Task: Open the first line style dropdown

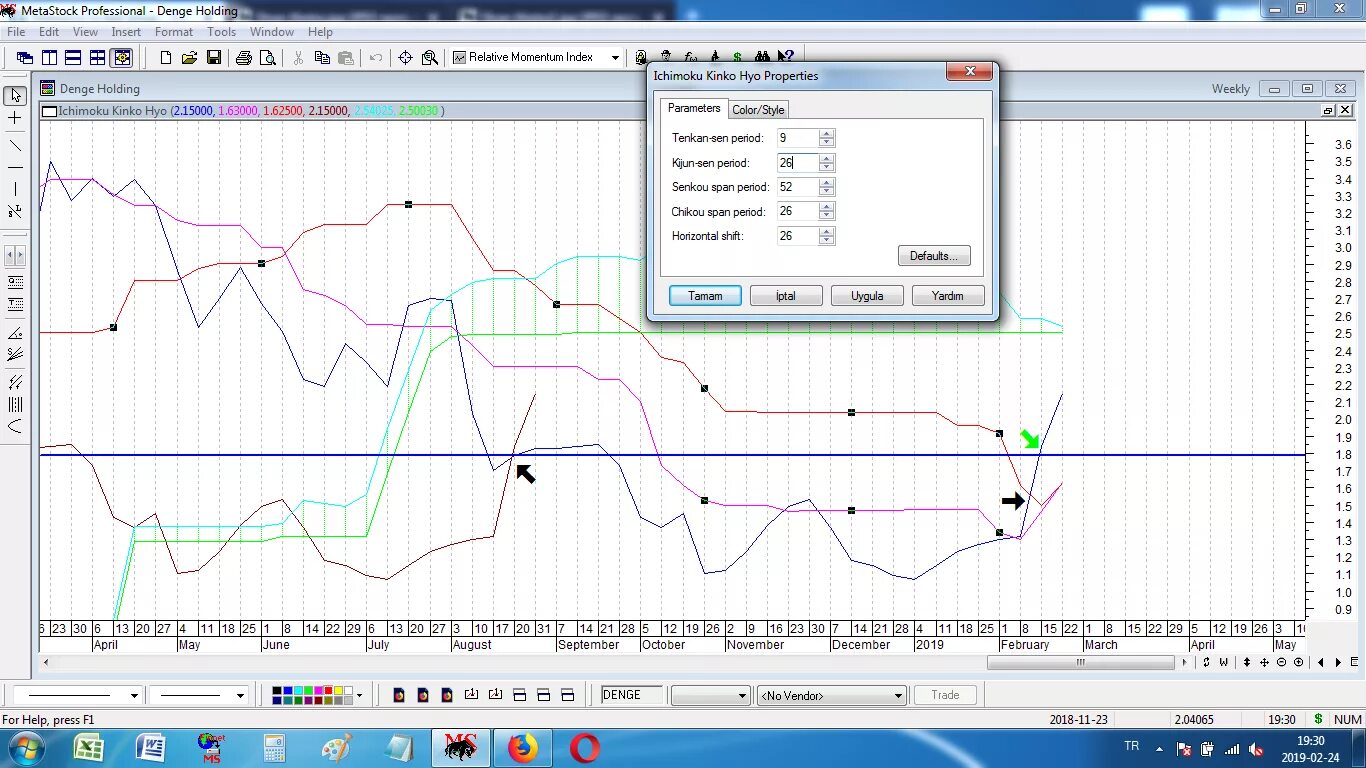Action: pyautogui.click(x=133, y=695)
